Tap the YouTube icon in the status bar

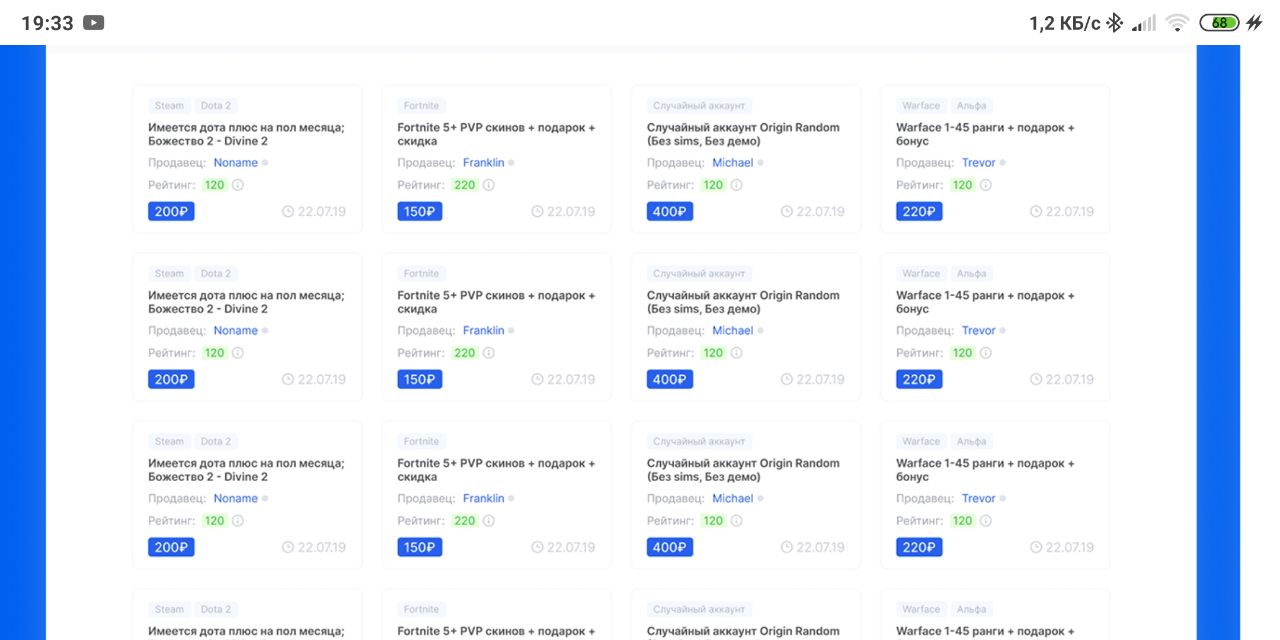tap(93, 22)
